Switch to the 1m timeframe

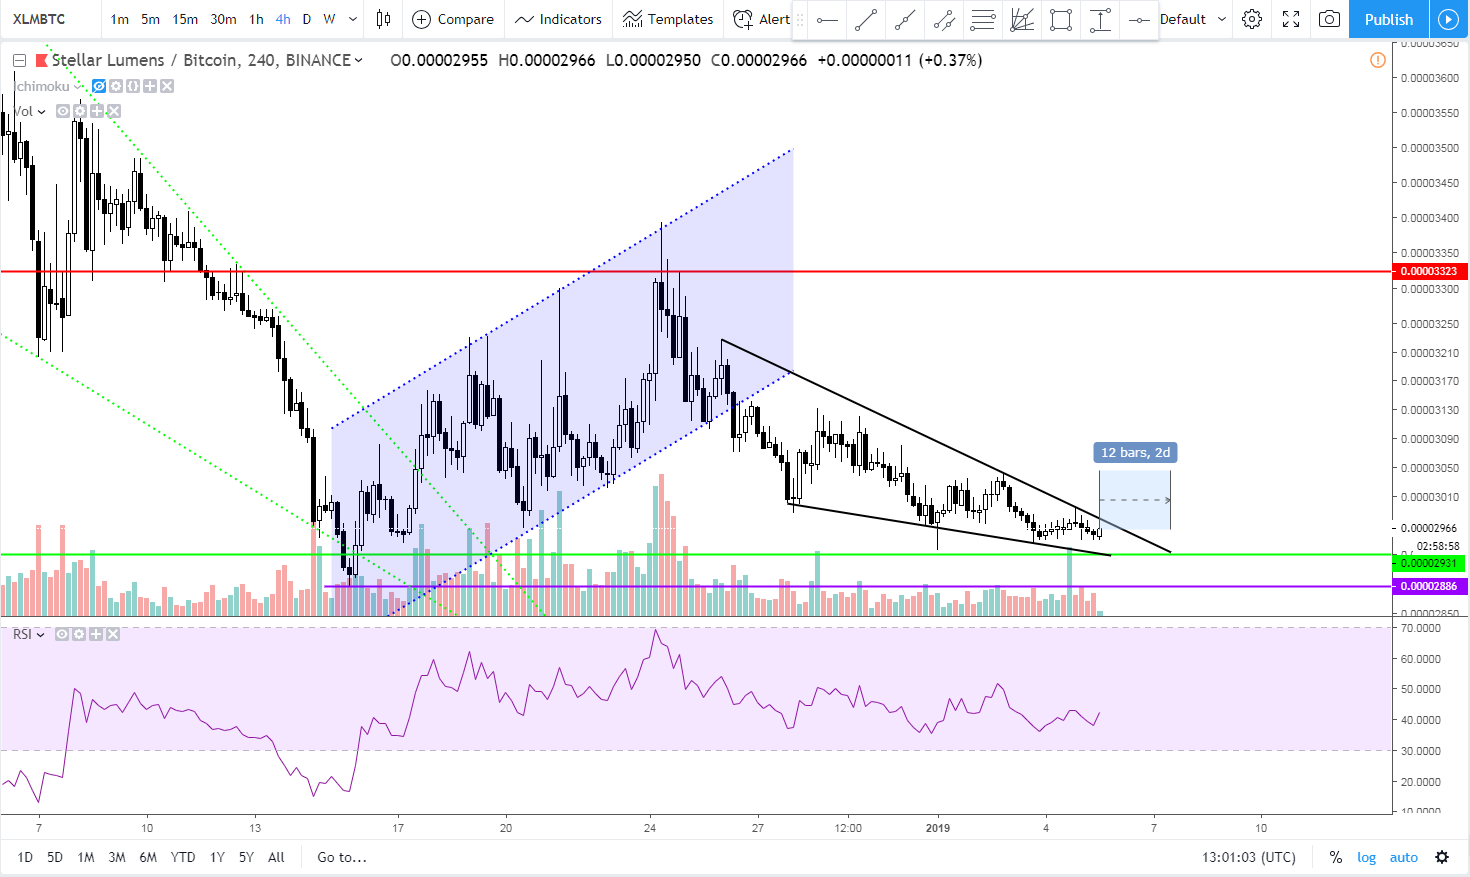(x=119, y=19)
